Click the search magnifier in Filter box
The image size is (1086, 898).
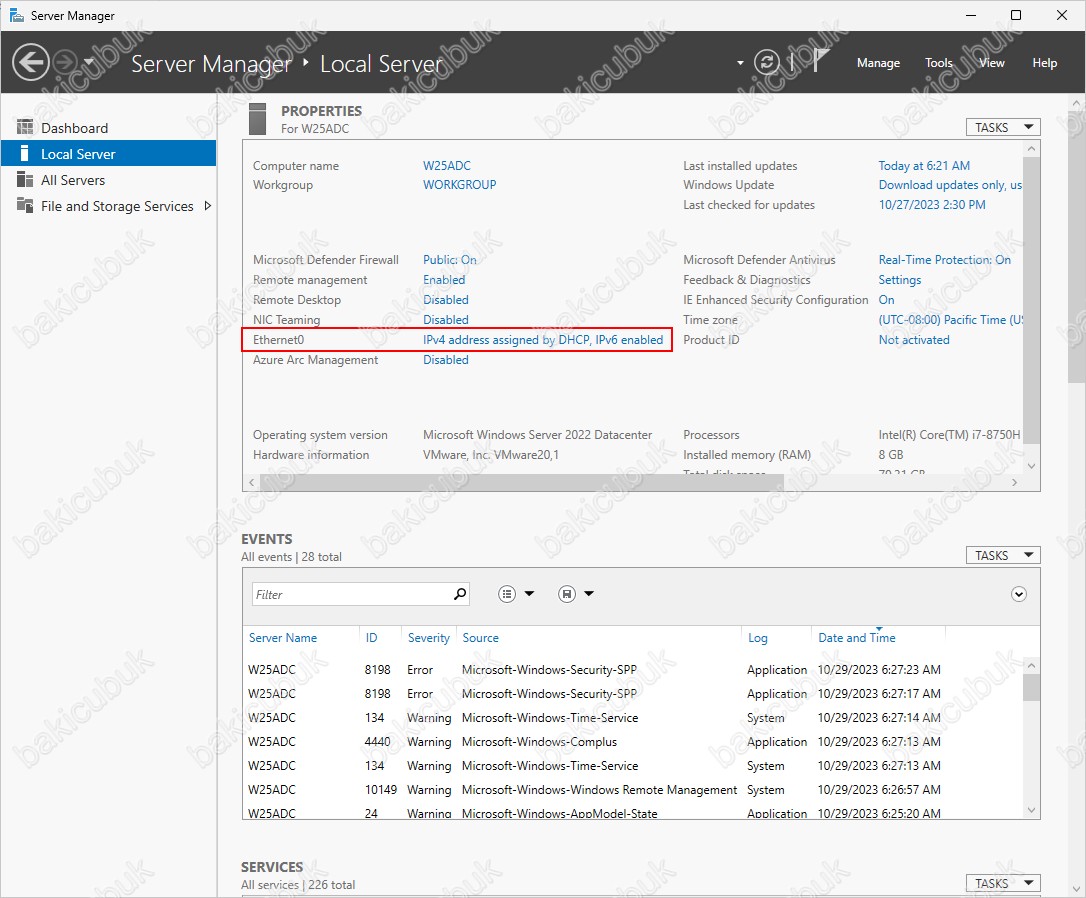click(460, 594)
